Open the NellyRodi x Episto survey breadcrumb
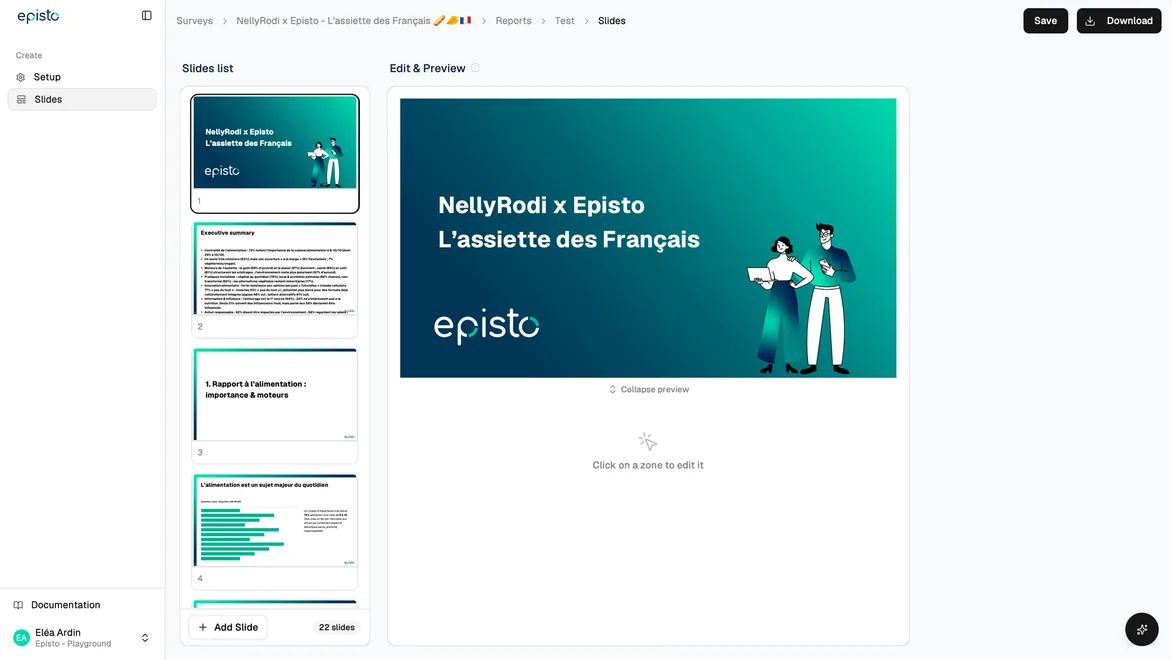 pos(354,21)
